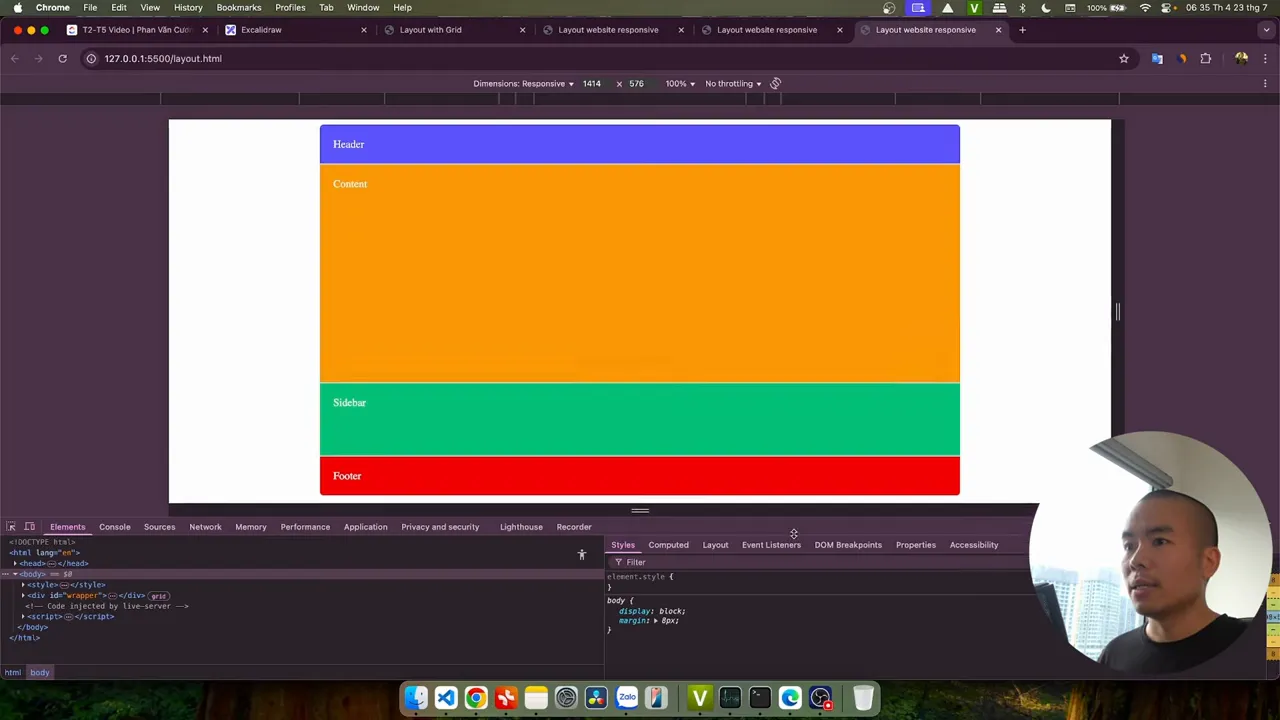Open the Computed styles tab
The height and width of the screenshot is (720, 1280).
click(x=668, y=545)
